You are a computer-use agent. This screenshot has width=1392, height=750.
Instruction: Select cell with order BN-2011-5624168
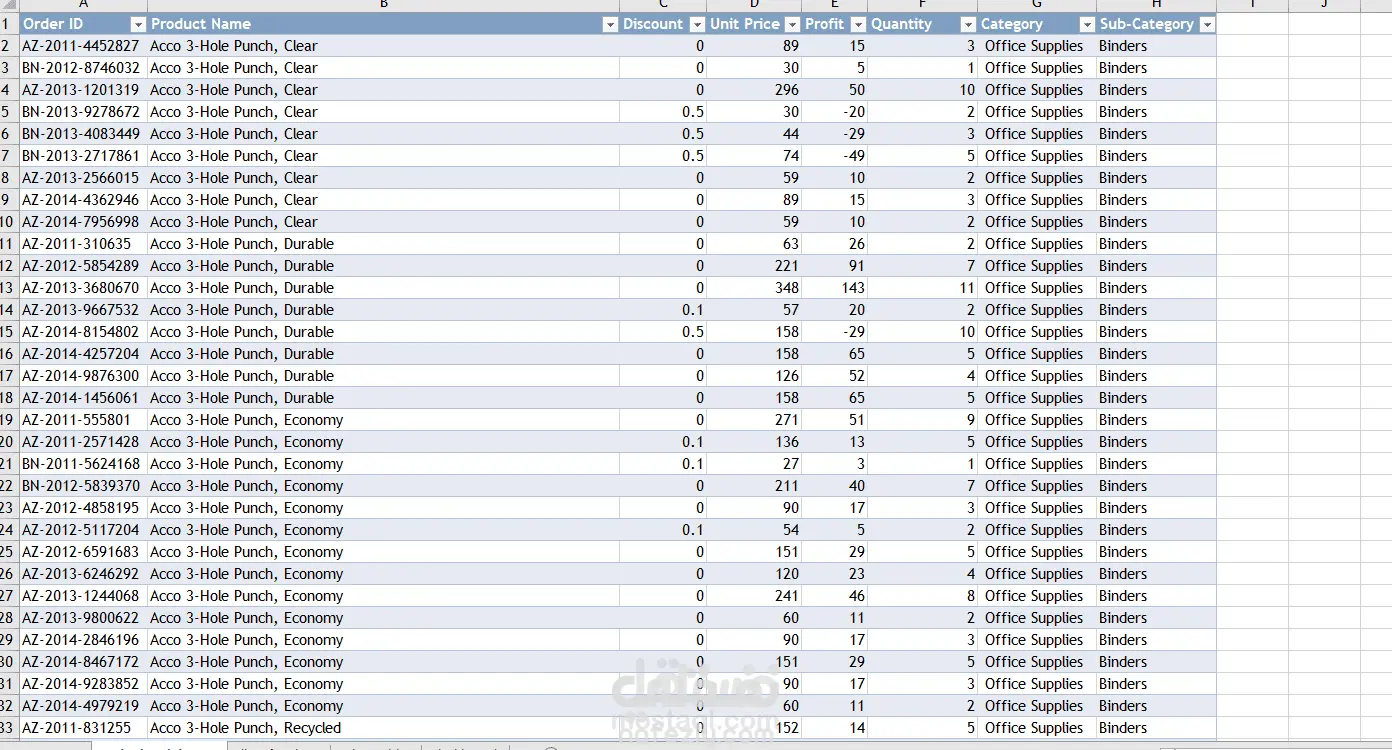click(x=83, y=464)
